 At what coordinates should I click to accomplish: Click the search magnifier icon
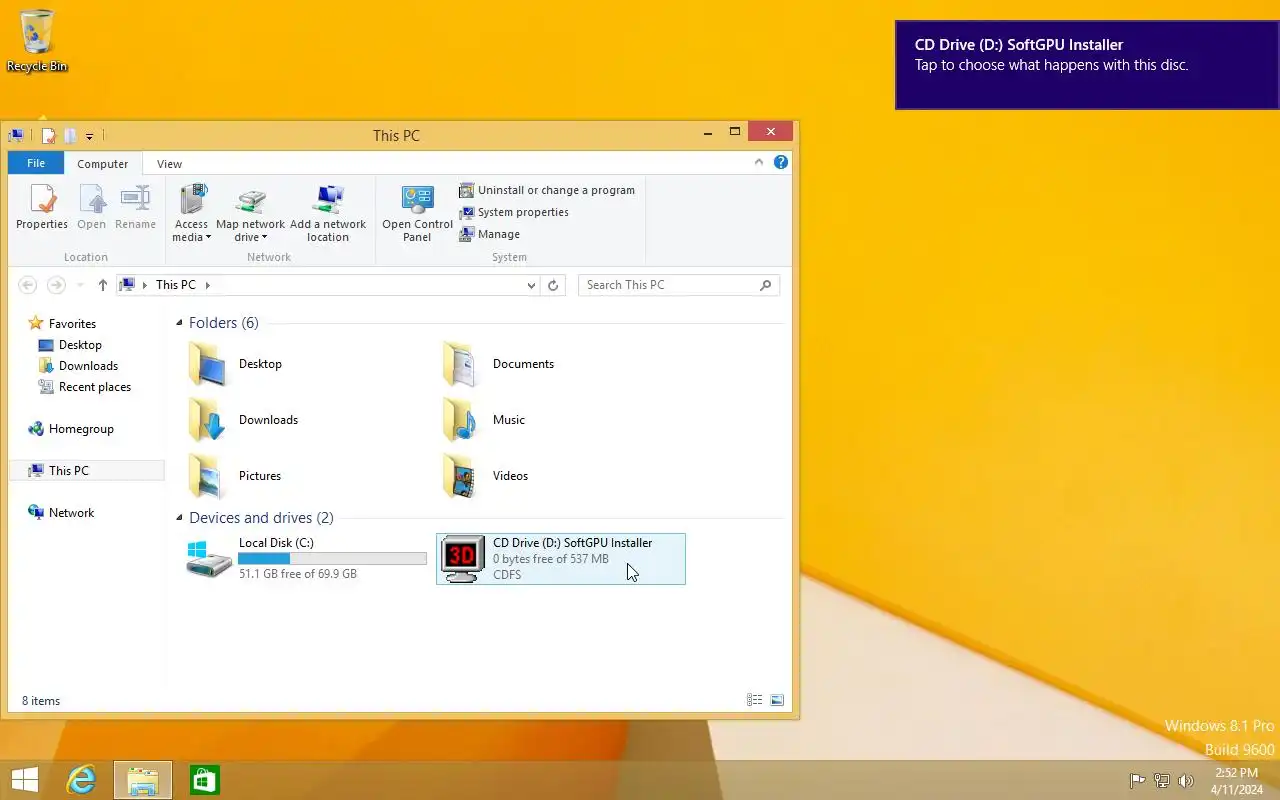coord(766,285)
